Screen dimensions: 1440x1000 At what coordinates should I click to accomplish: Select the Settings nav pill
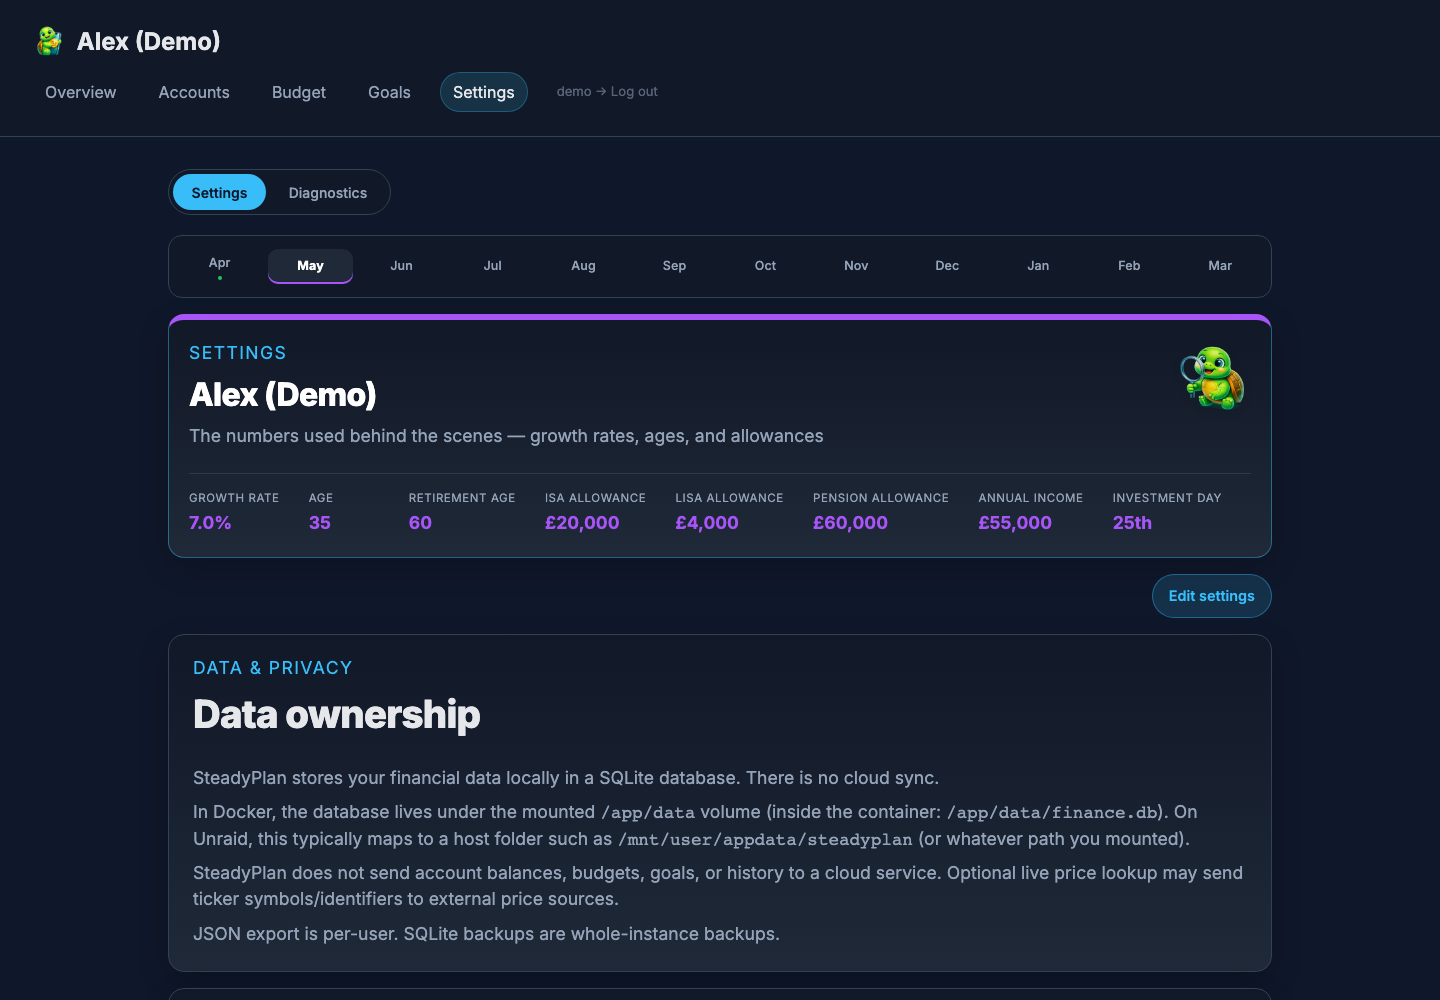click(x=484, y=92)
